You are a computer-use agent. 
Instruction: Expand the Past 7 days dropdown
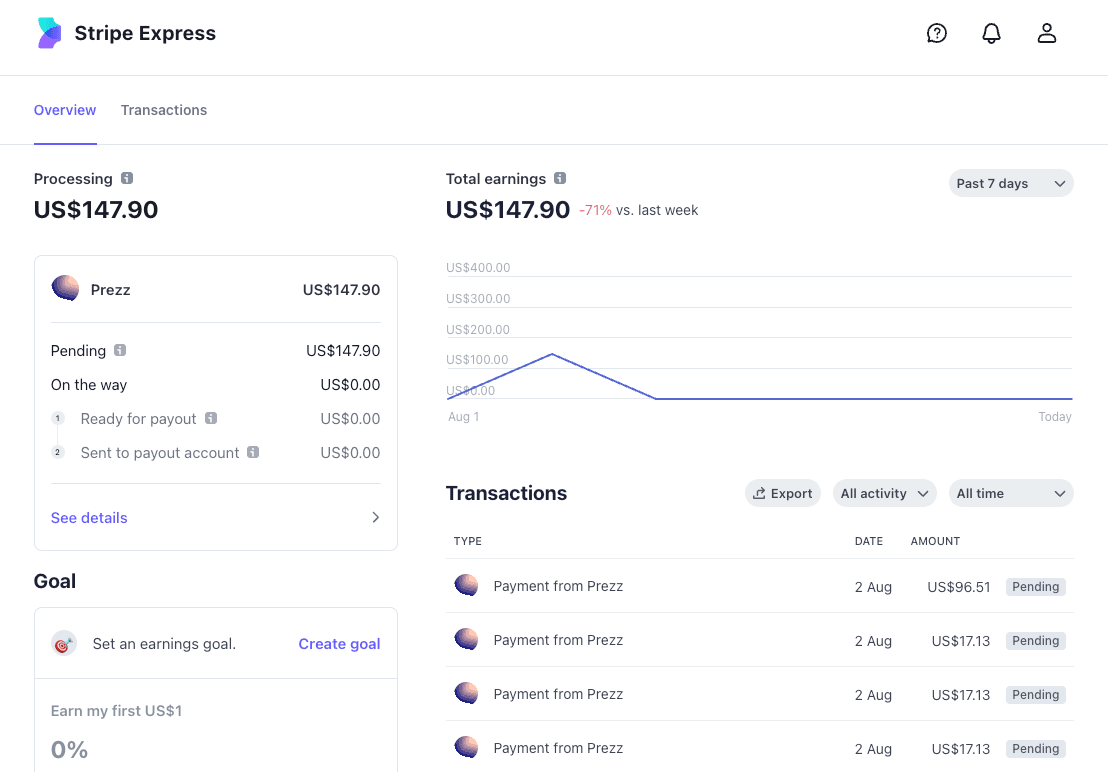(1010, 183)
